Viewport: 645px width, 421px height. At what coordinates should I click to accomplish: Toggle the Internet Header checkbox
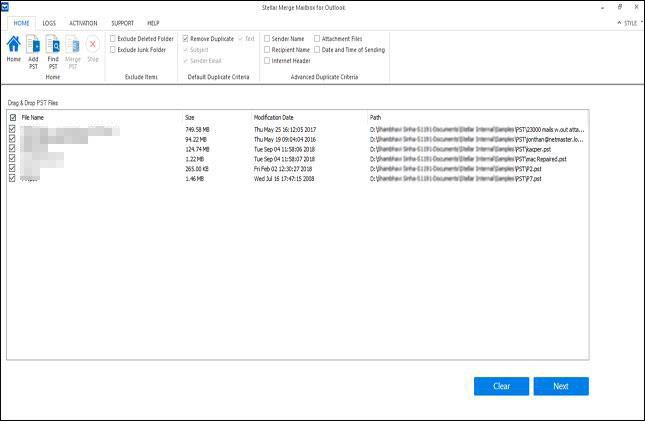(x=267, y=60)
